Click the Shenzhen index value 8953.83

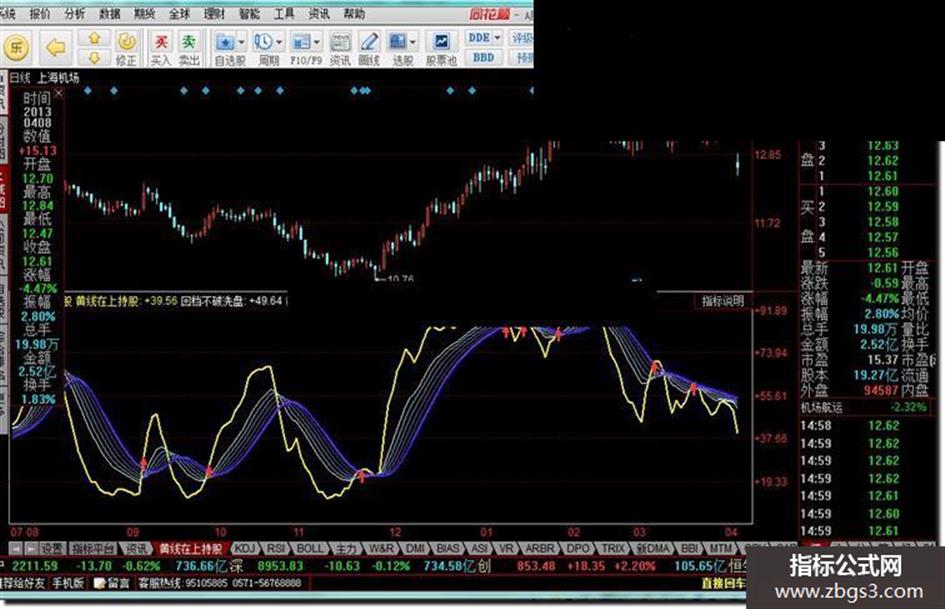280,566
